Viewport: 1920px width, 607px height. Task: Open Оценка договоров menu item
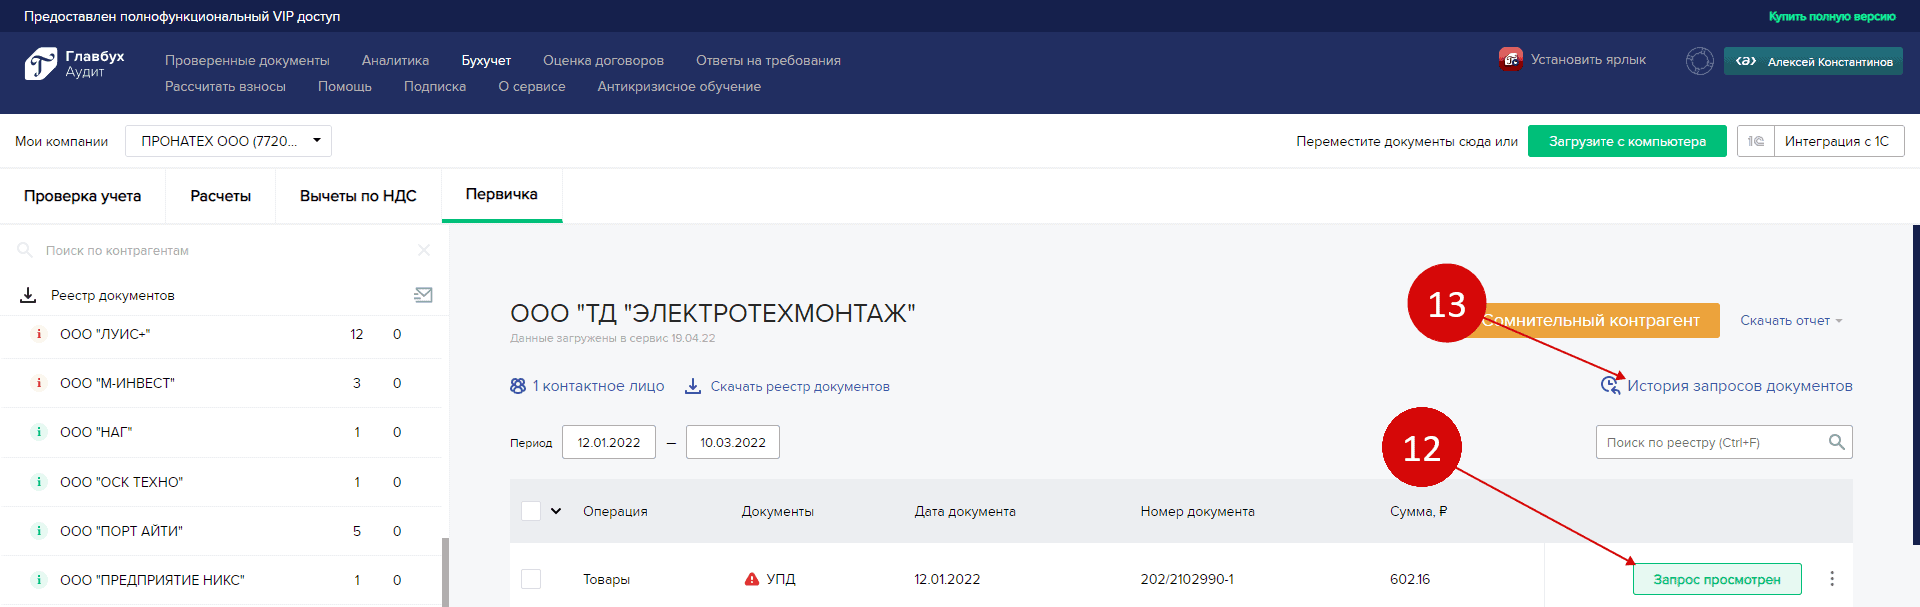coord(603,61)
